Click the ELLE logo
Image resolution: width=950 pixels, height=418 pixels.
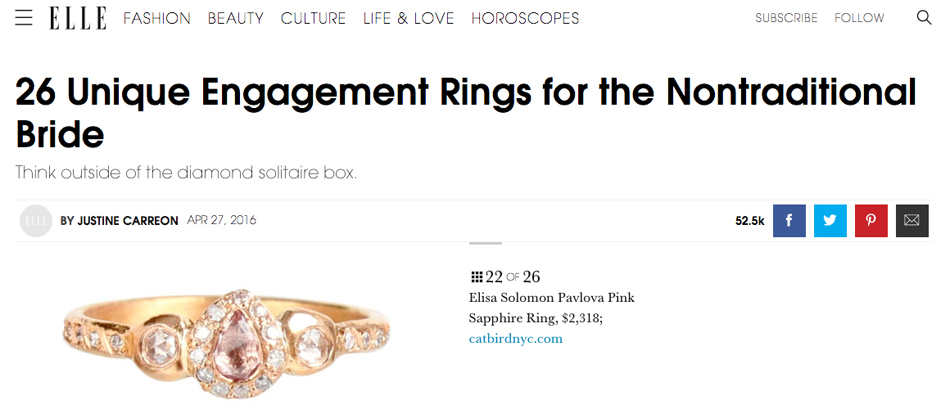(78, 18)
